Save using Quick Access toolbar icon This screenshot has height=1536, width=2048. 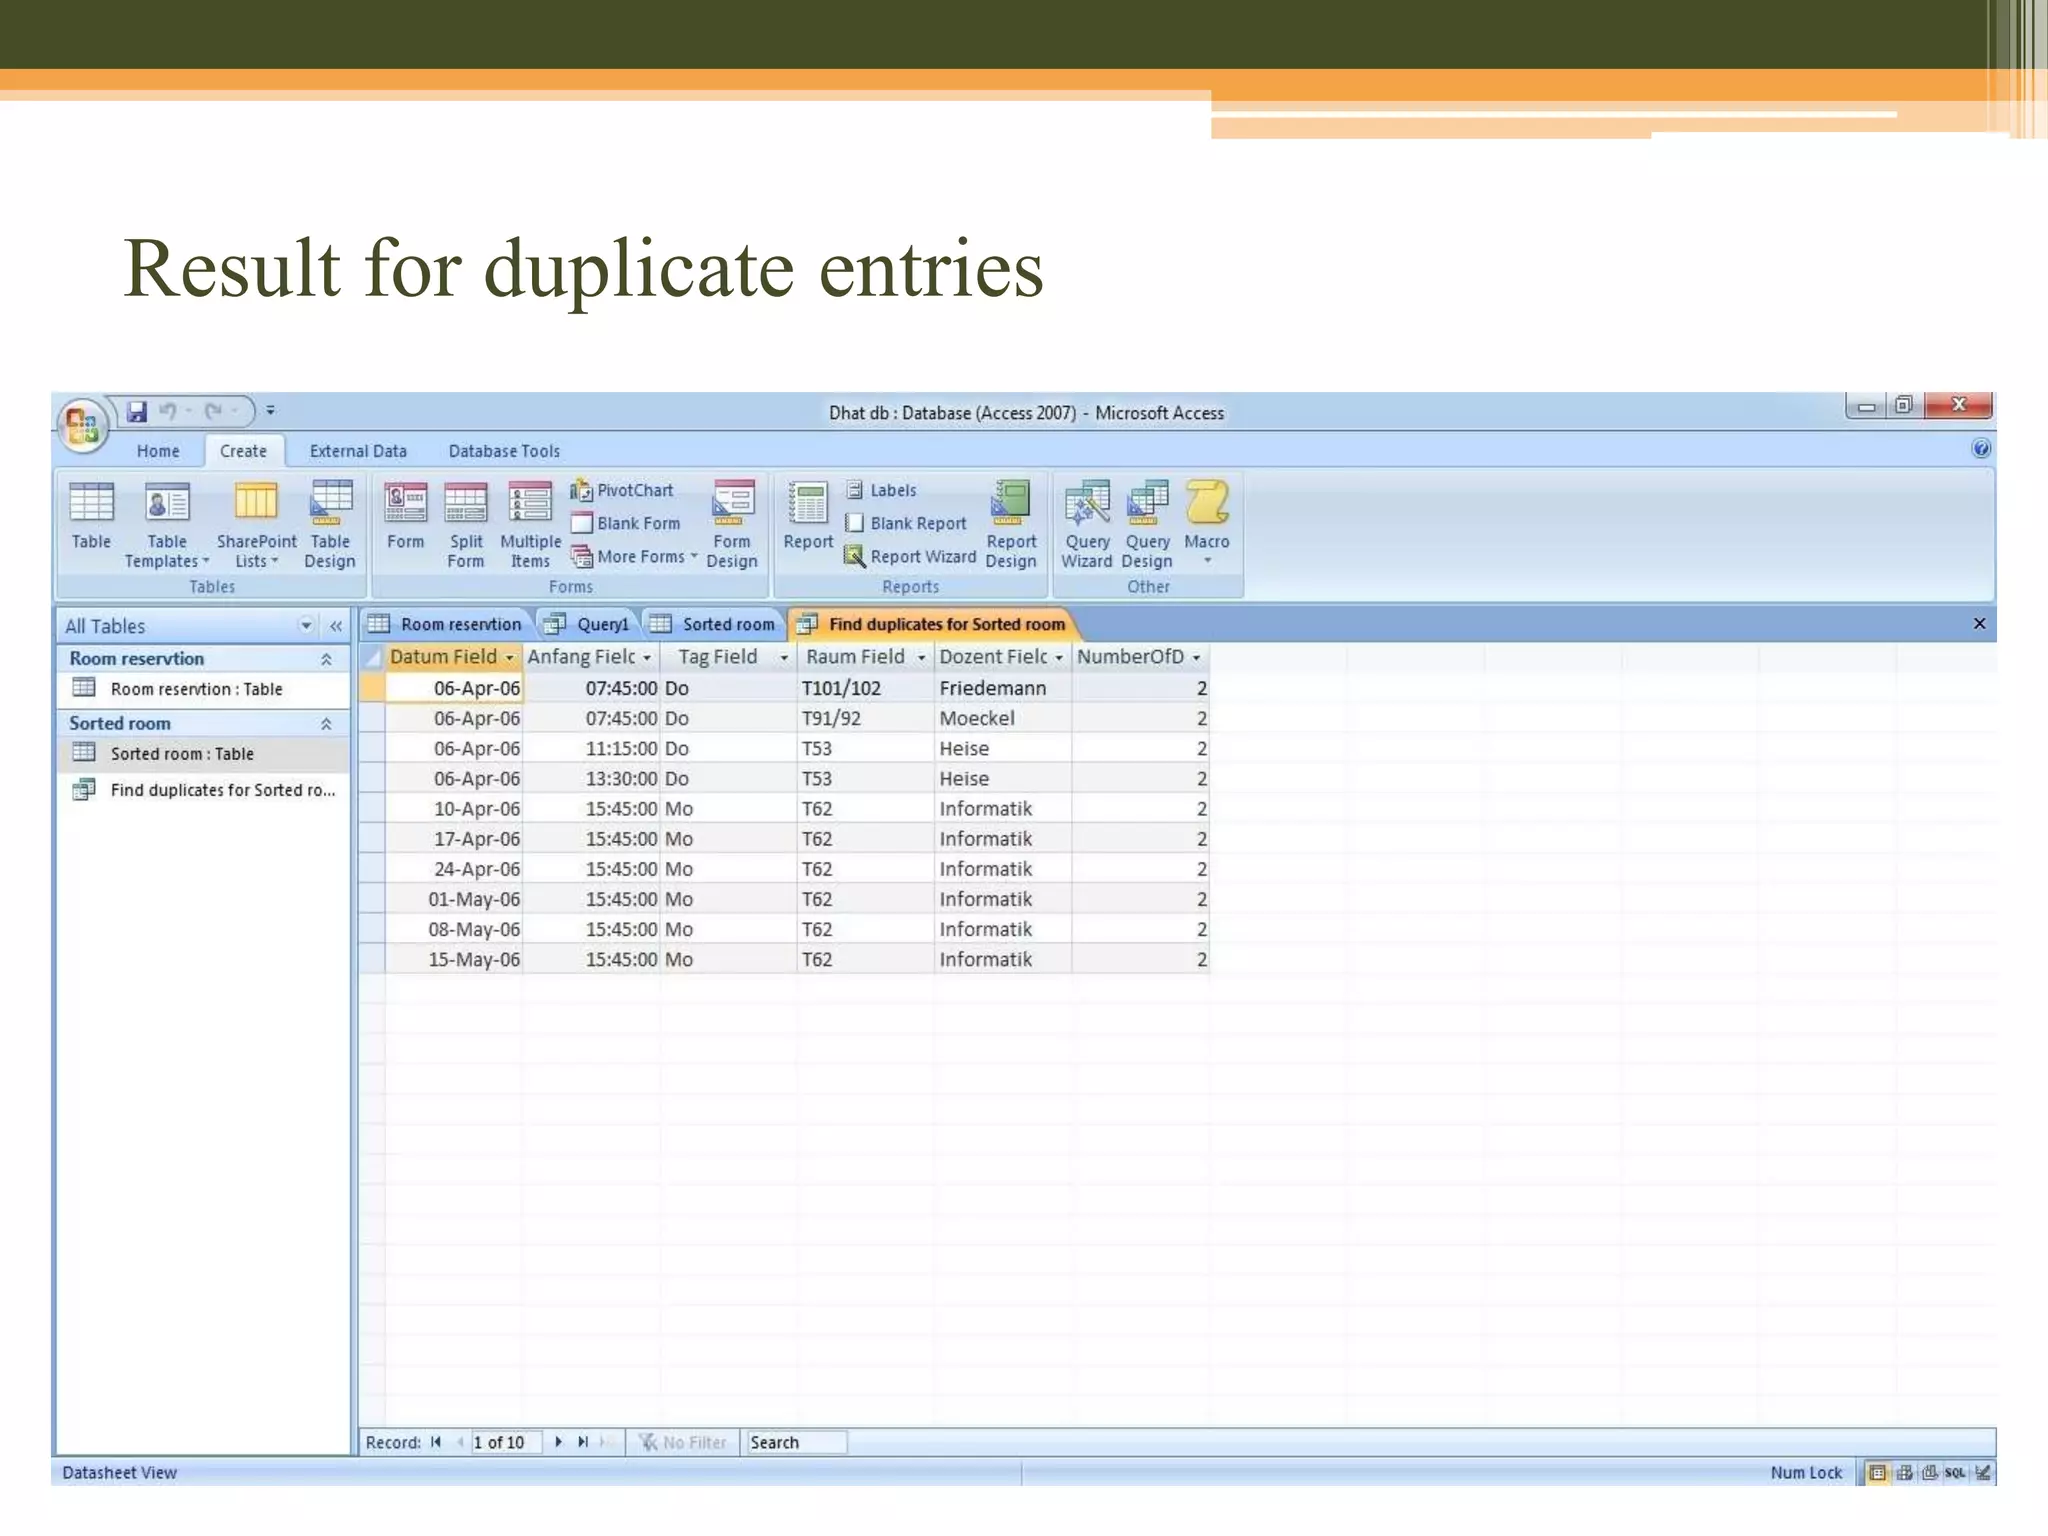(137, 411)
